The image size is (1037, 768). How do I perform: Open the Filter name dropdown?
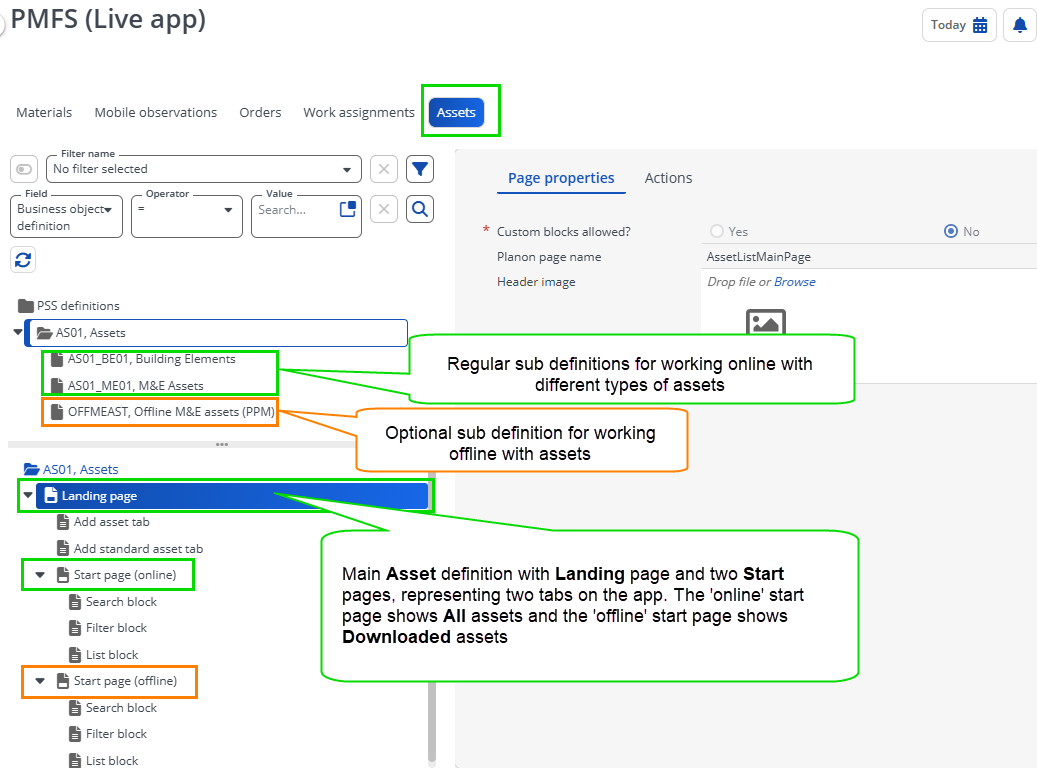pyautogui.click(x=204, y=169)
